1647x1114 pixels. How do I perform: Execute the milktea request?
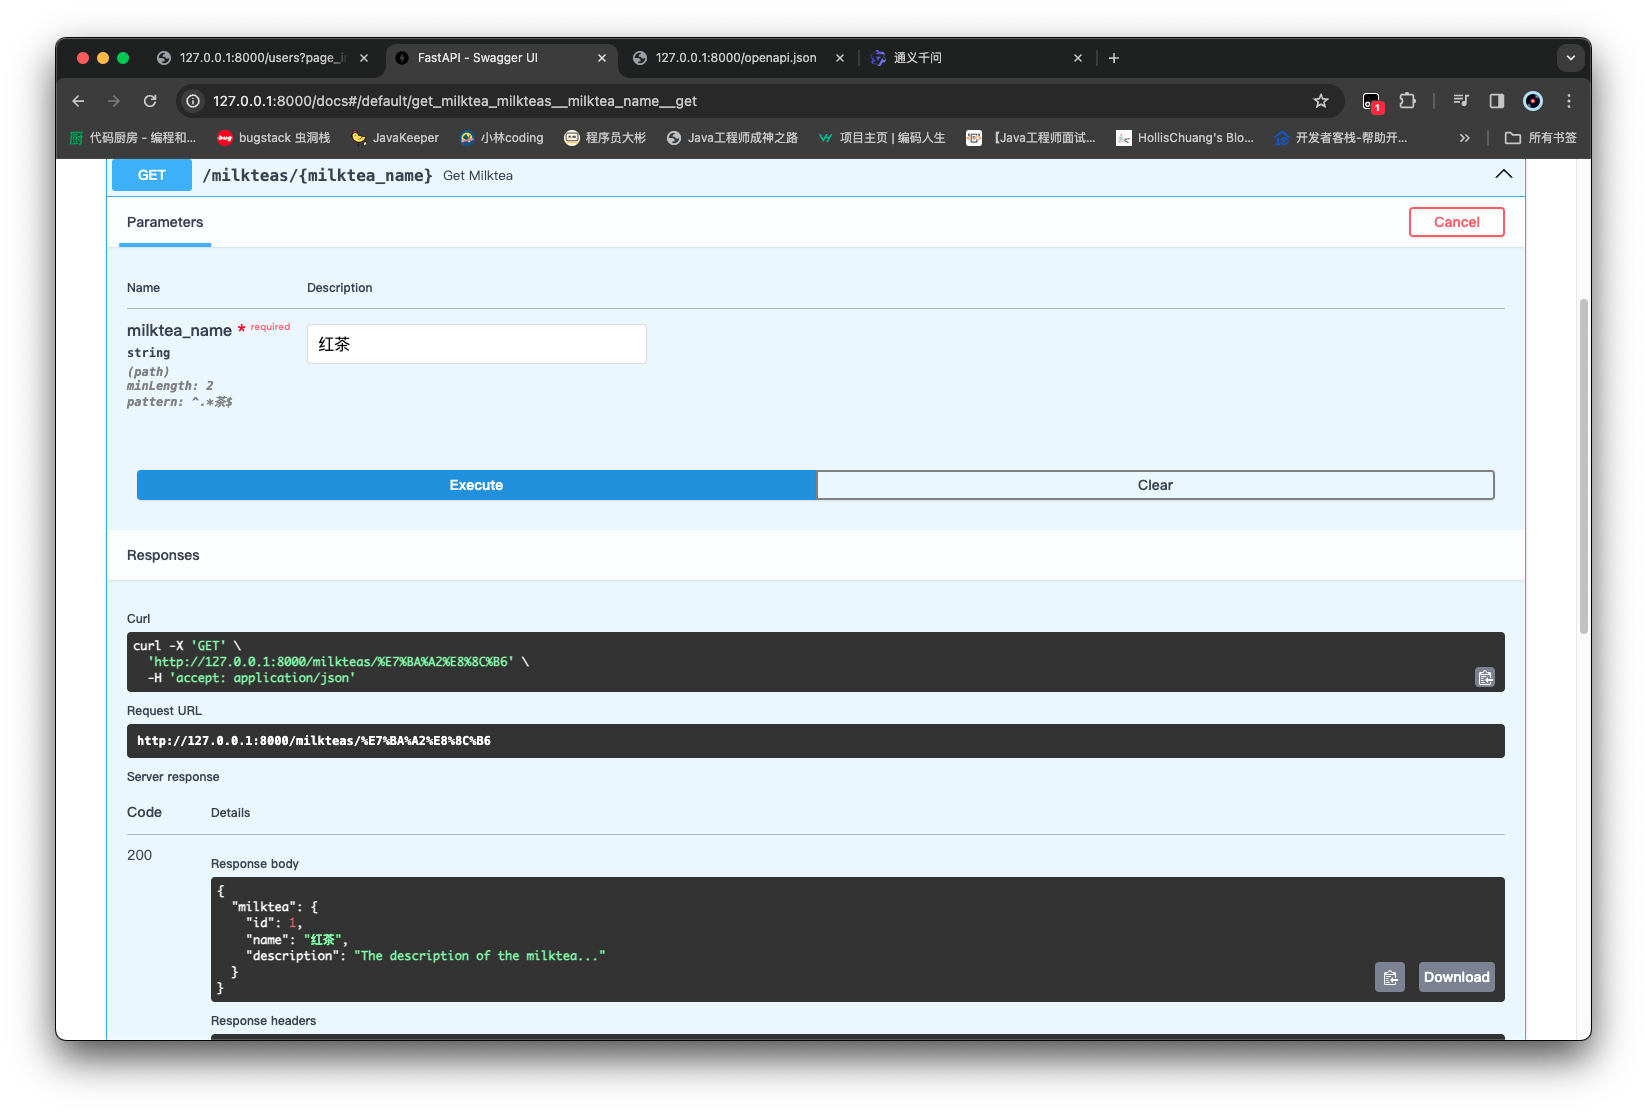point(476,485)
